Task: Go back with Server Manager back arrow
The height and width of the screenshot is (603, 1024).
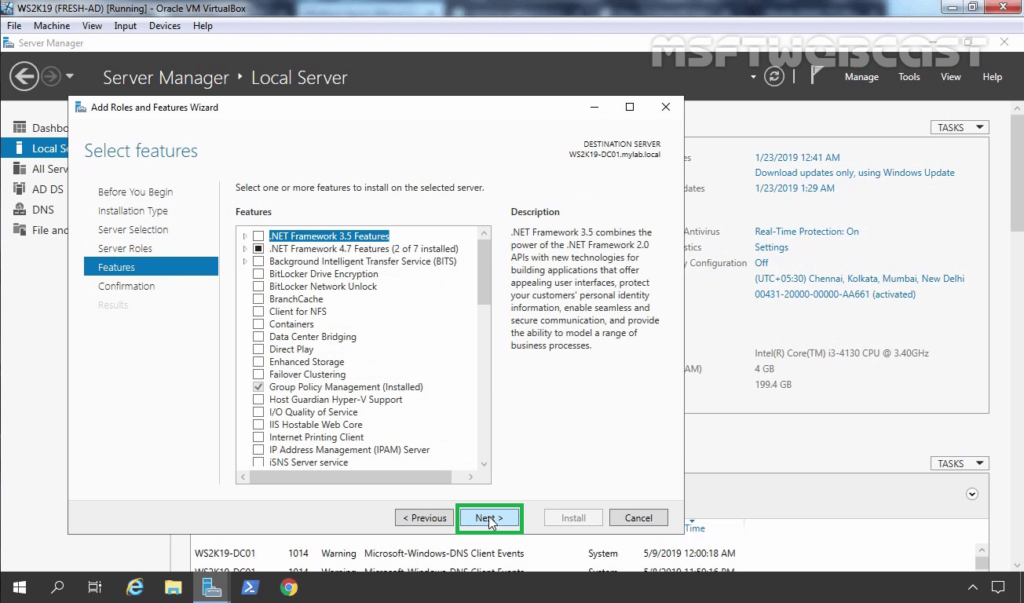Action: [x=24, y=77]
